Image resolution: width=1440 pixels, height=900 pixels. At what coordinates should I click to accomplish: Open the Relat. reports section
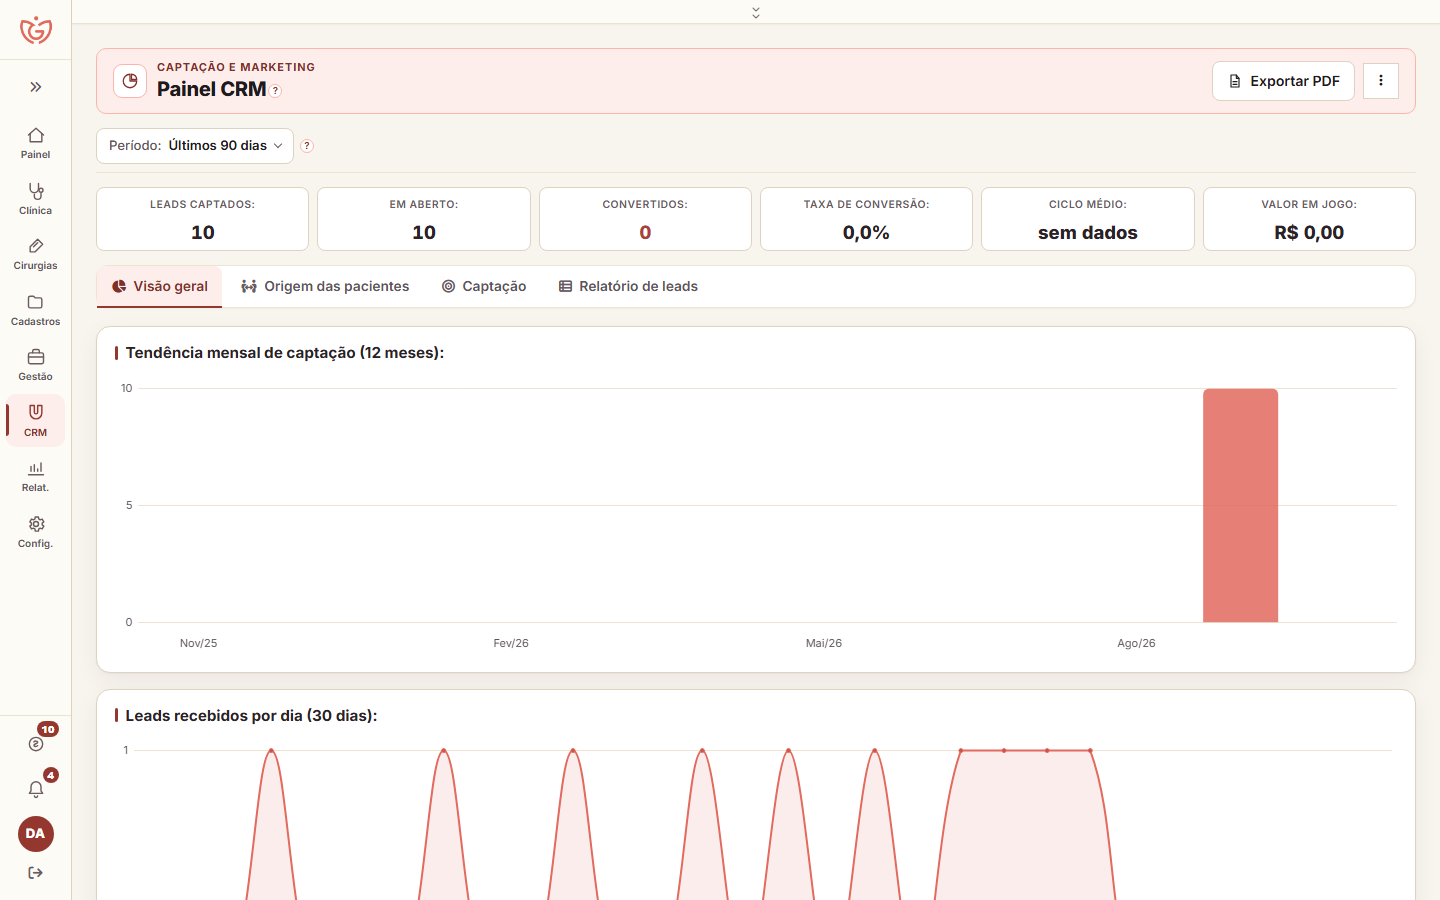(36, 476)
